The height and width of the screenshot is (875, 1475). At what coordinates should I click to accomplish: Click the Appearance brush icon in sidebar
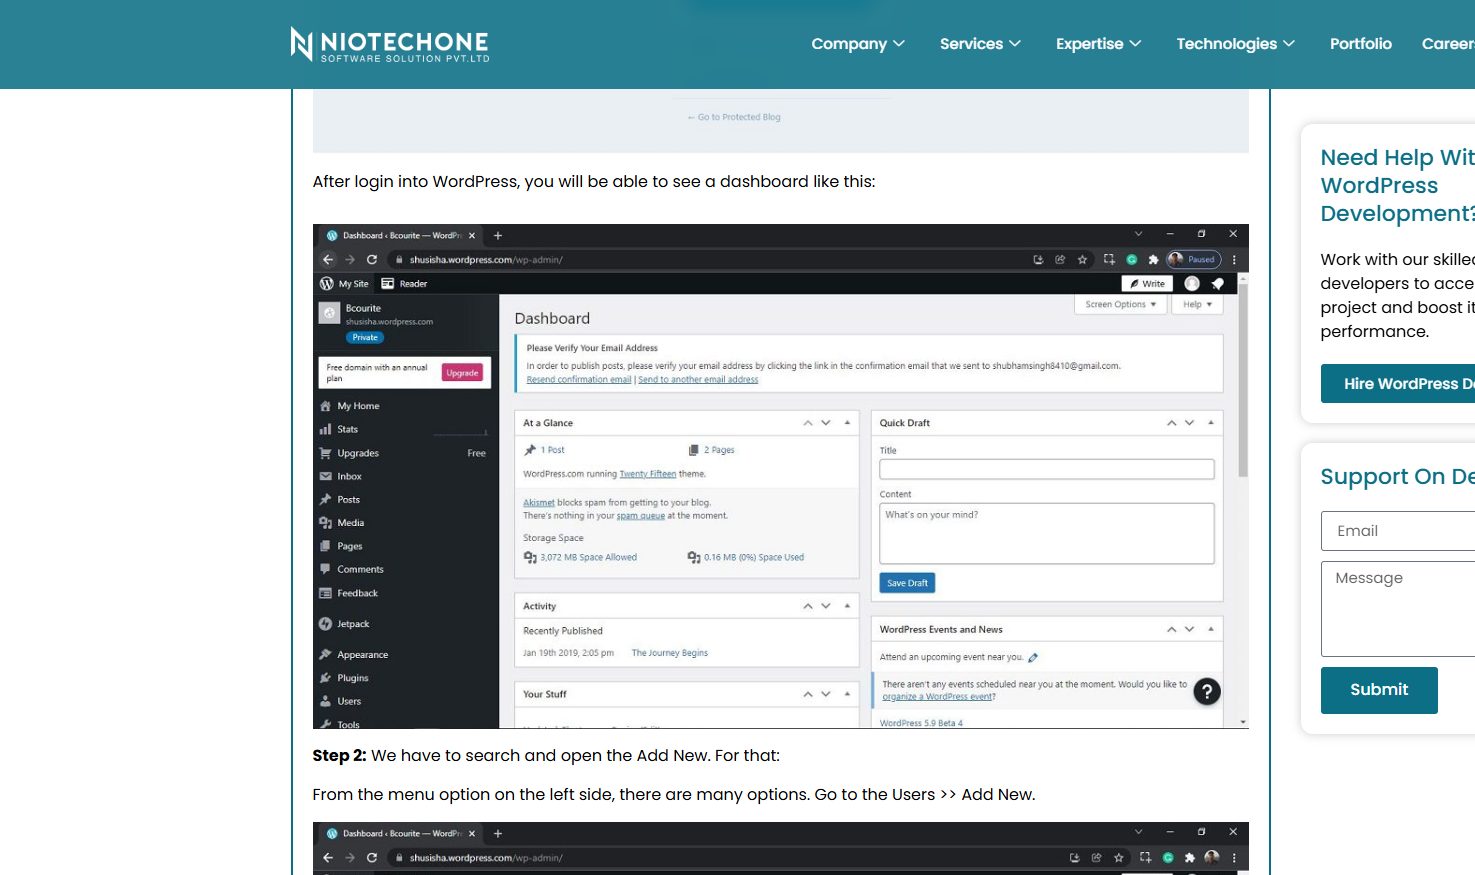(x=325, y=655)
